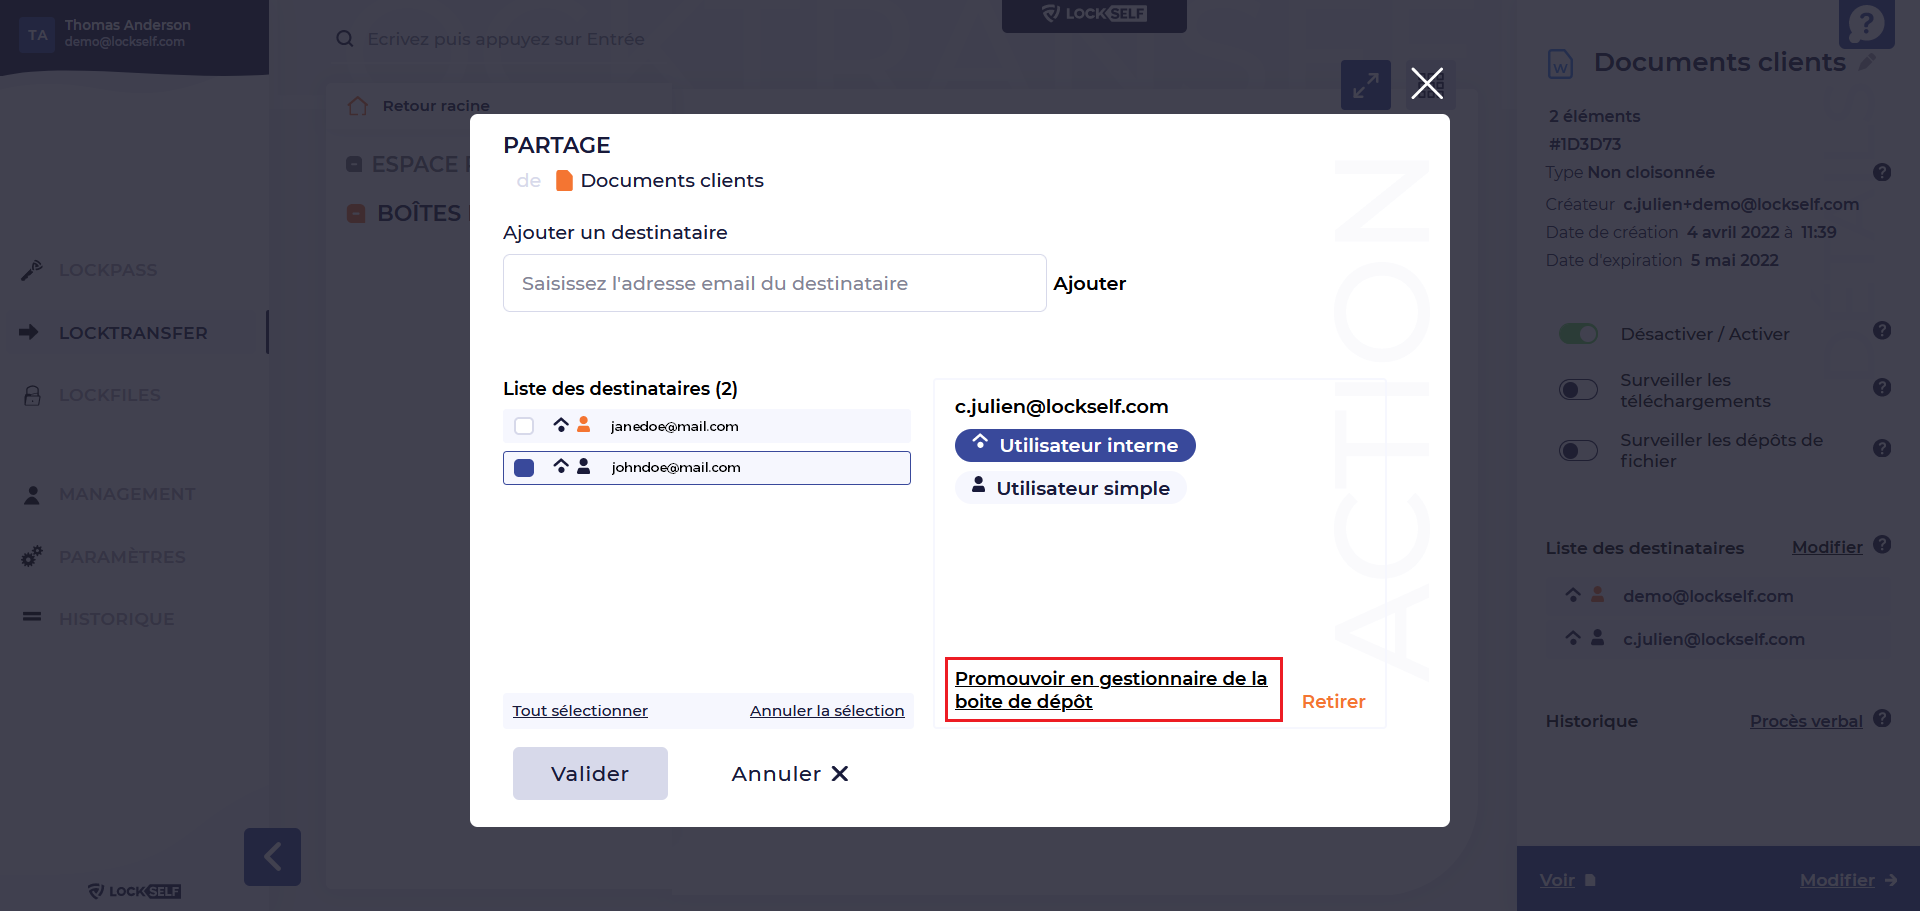The height and width of the screenshot is (911, 1920).
Task: Click help icon next to Désactiver / Activer
Action: [x=1882, y=331]
